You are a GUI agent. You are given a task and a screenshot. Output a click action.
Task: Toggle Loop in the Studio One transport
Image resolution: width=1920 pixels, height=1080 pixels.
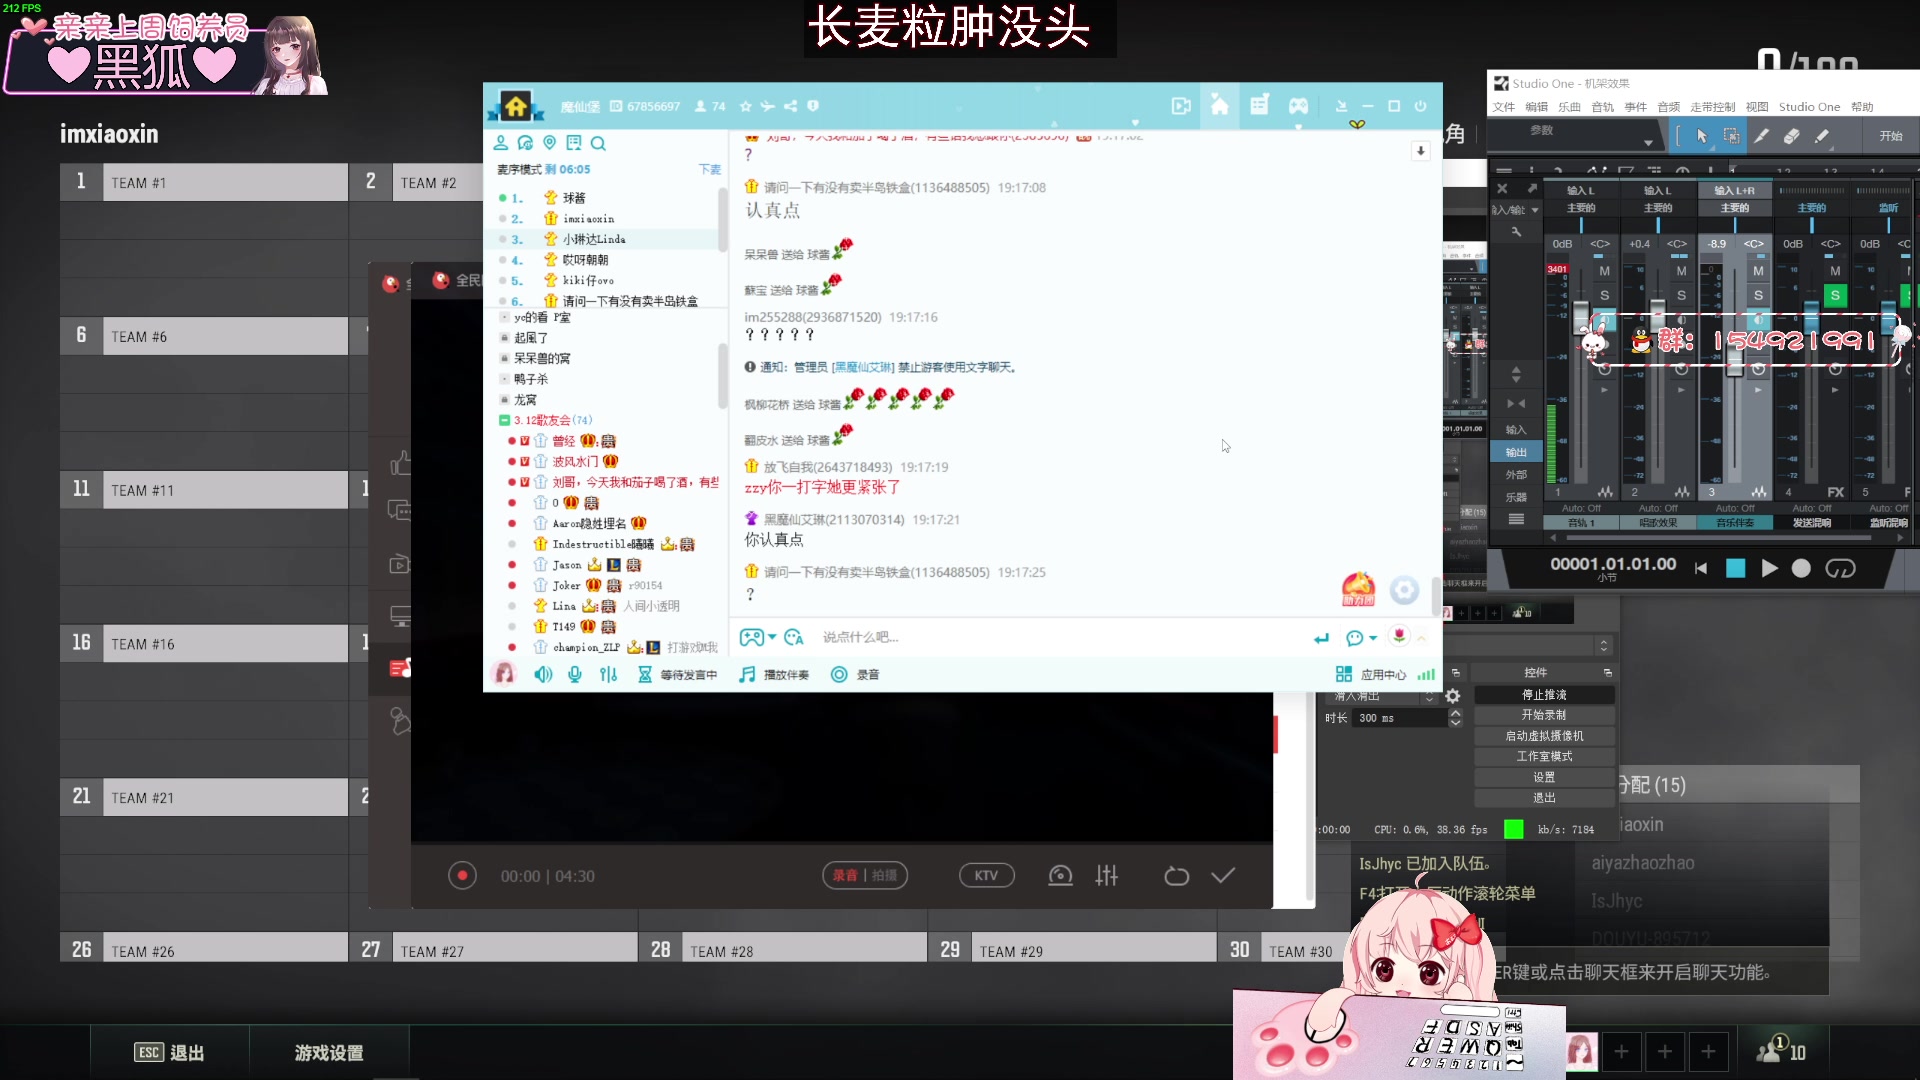(x=1840, y=568)
